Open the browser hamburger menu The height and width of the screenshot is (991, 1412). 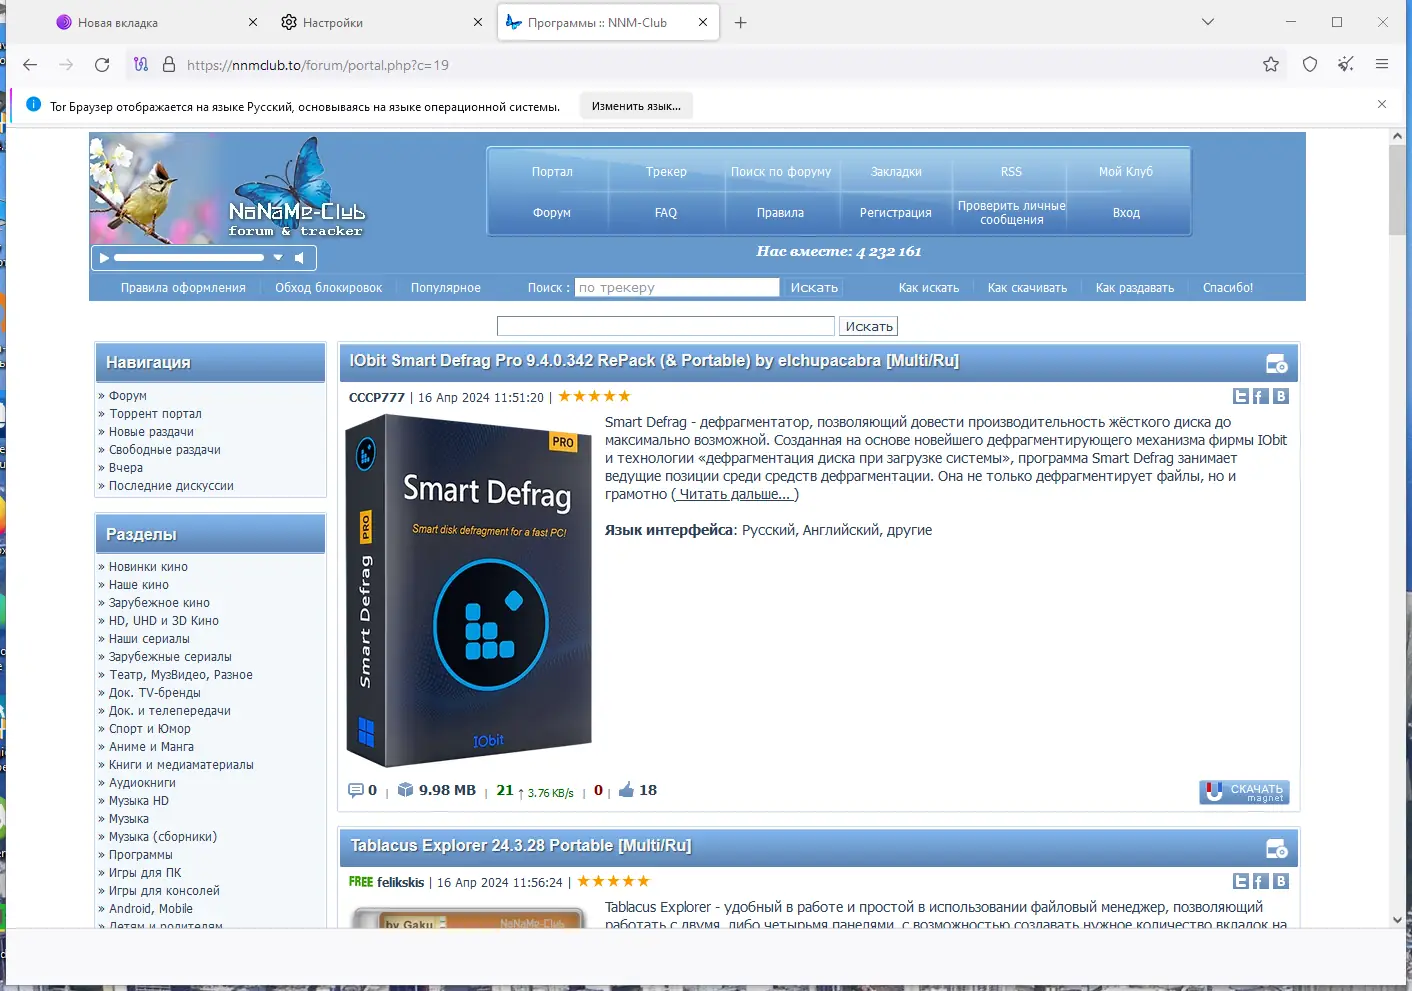tap(1382, 65)
